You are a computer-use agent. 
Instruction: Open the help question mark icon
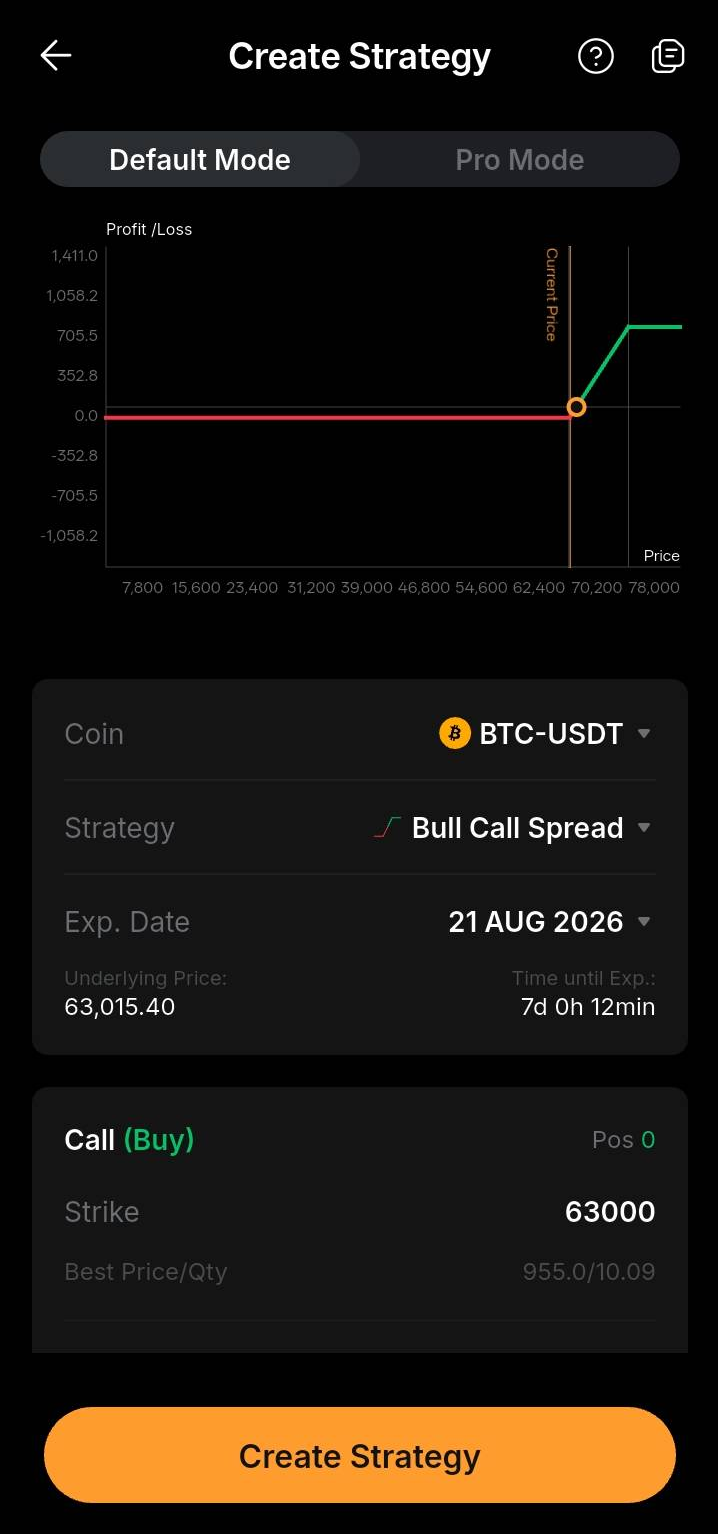pos(596,56)
